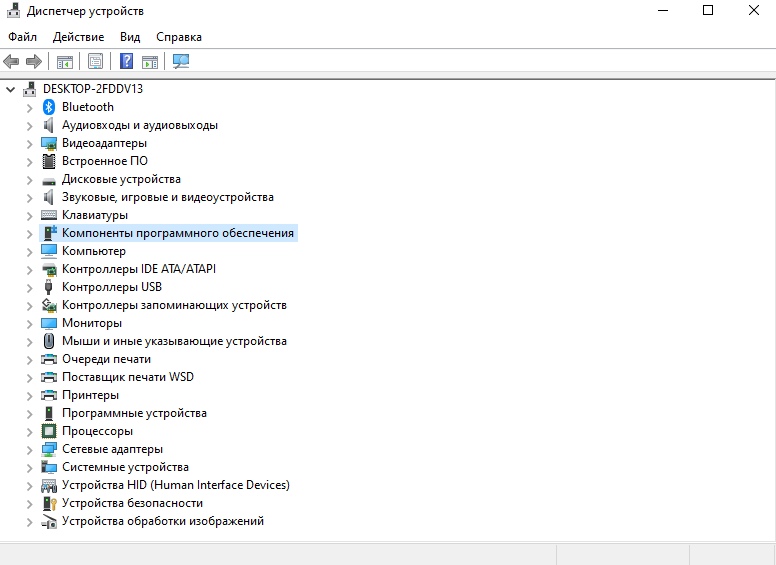Select the Контроллеры USB label
Viewport: 776px width, 565px height.
[112, 287]
